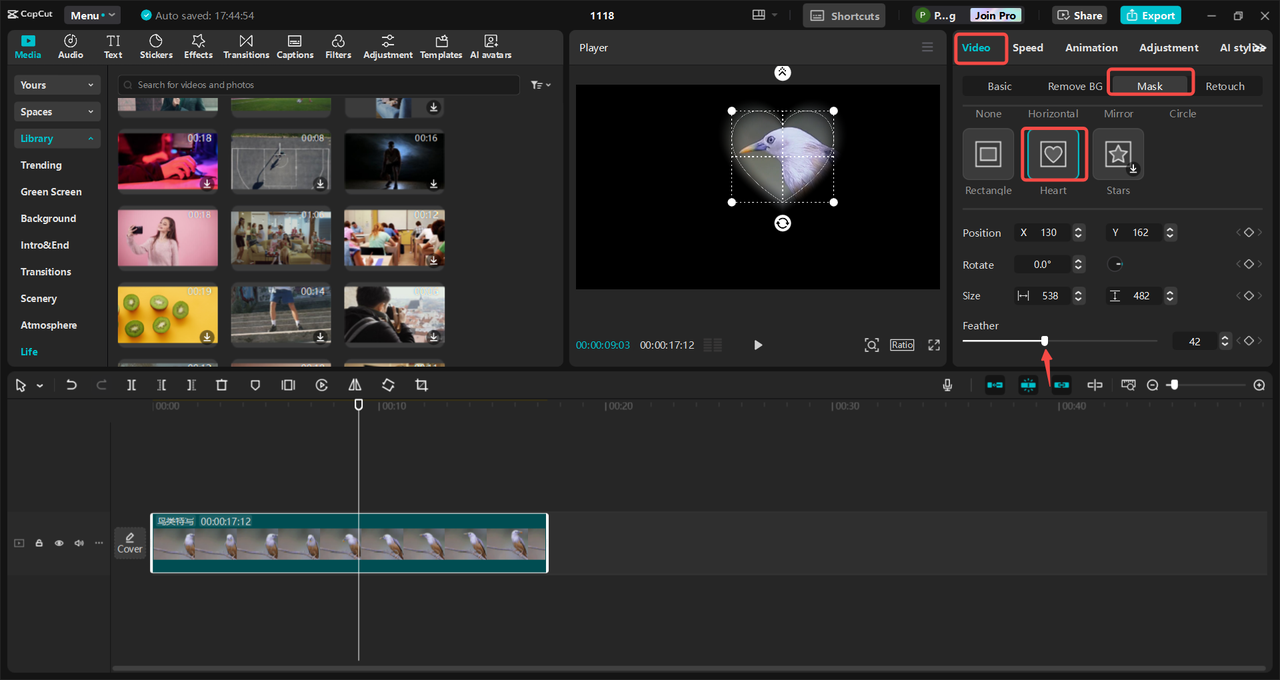The image size is (1280, 680).
Task: Toggle linkage button in timeline toolbar
Action: (1061, 385)
